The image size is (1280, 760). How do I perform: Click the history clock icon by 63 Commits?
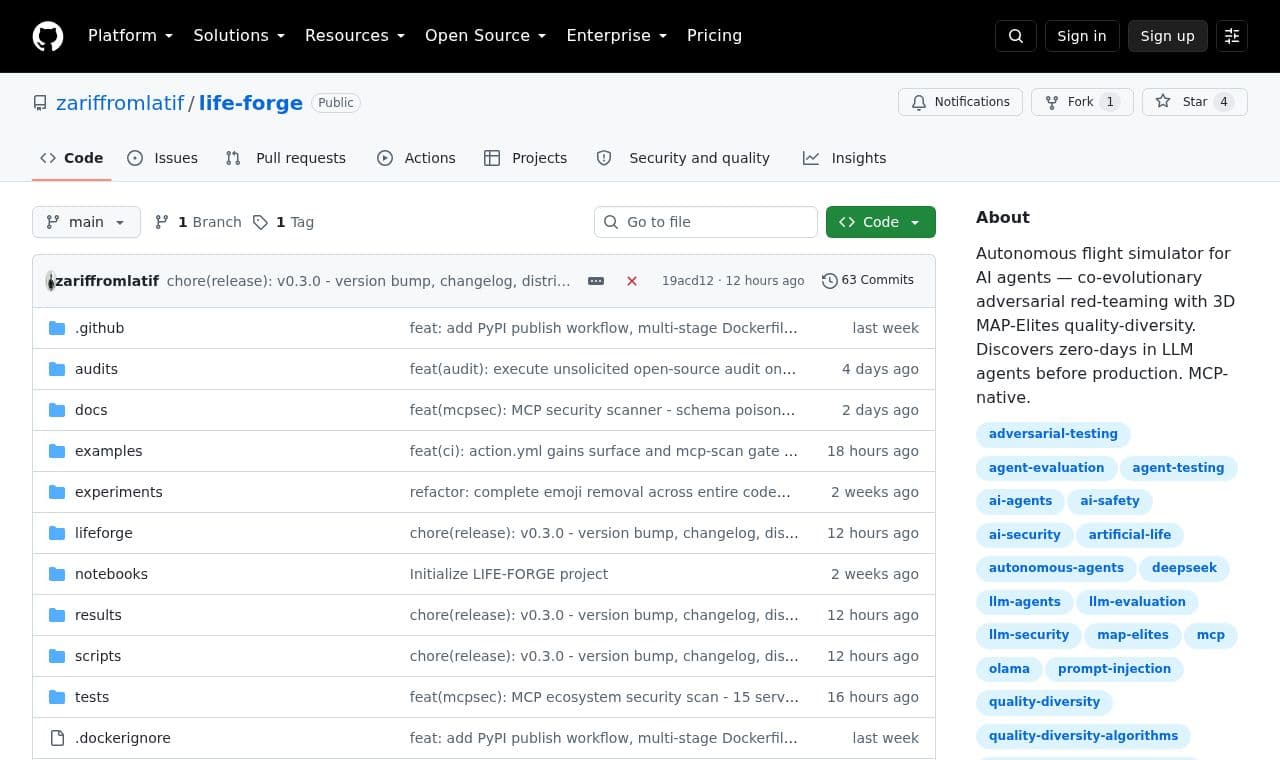[x=829, y=281]
